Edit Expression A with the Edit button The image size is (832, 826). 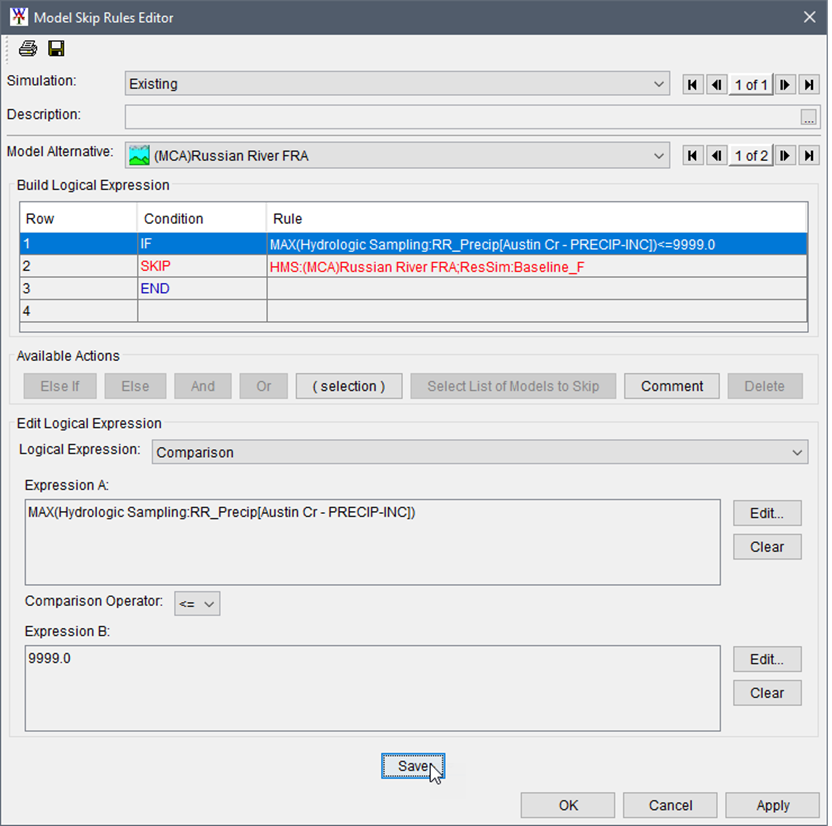coord(767,513)
